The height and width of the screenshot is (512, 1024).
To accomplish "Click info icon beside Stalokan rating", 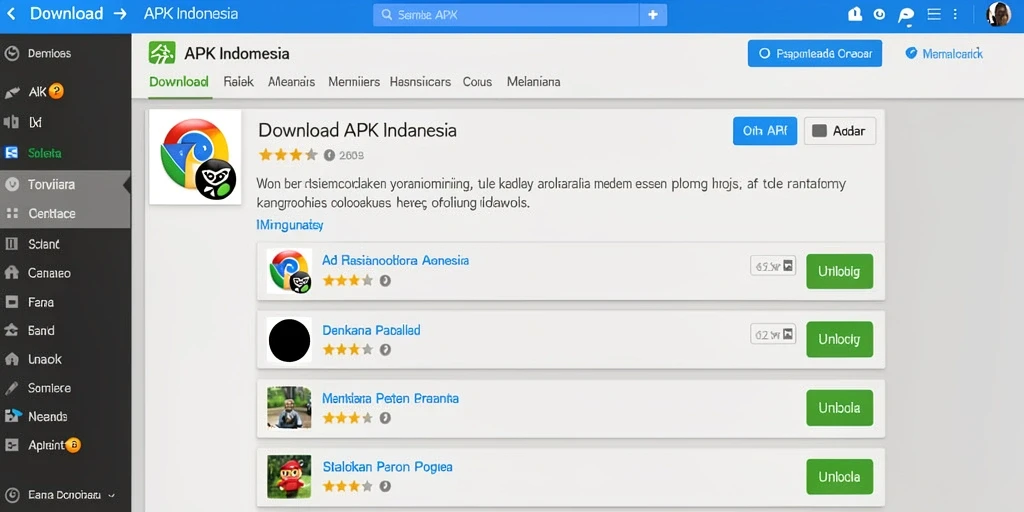I will (385, 487).
